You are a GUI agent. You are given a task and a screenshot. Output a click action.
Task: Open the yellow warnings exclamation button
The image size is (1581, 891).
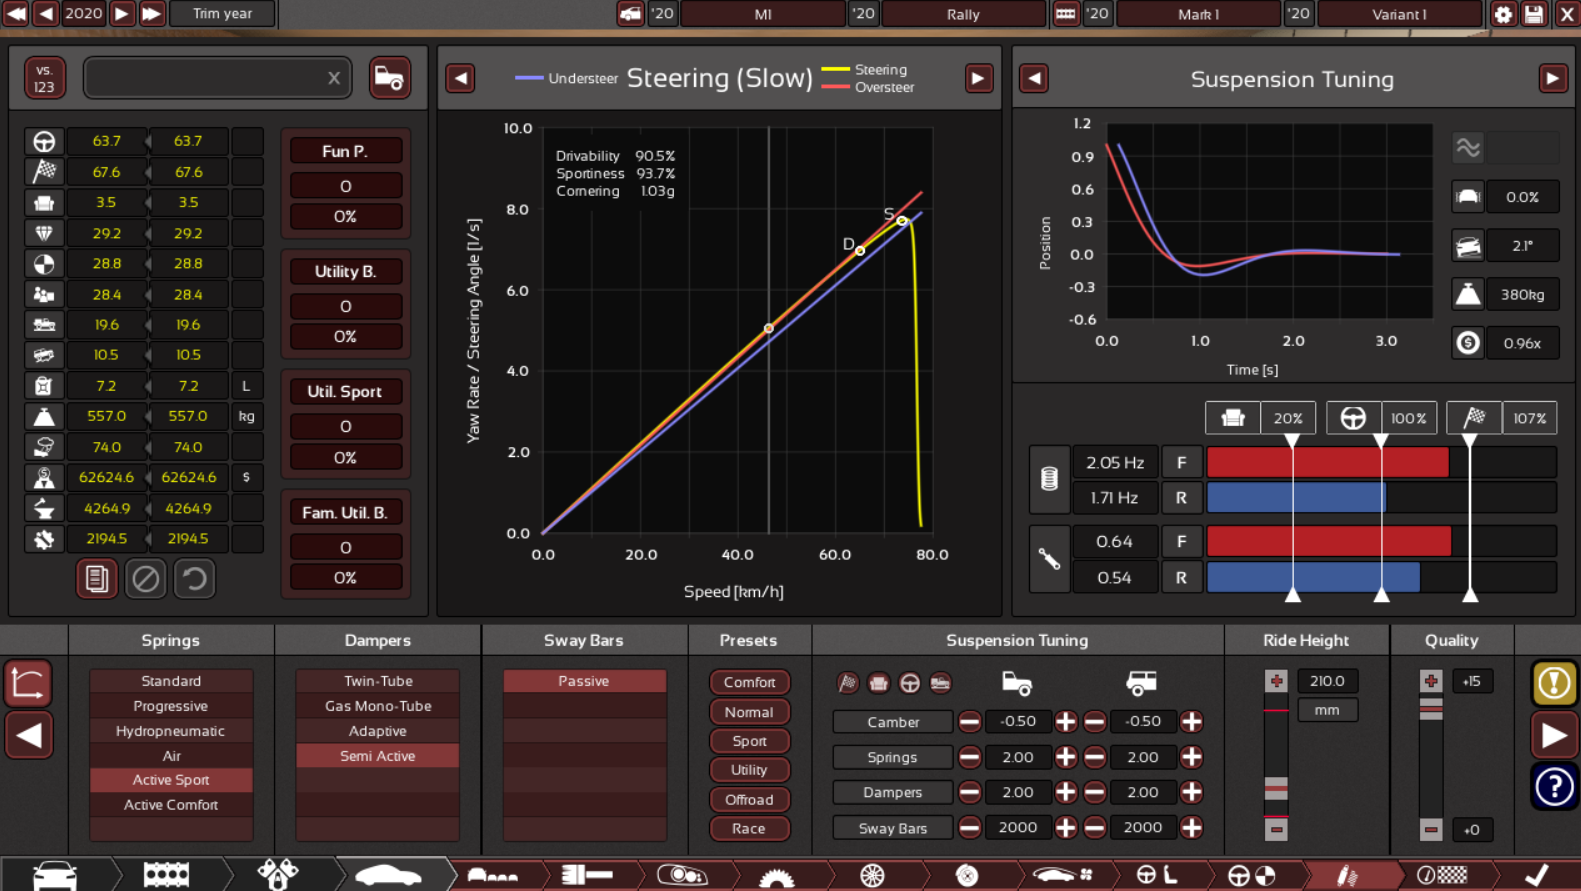click(x=1554, y=684)
